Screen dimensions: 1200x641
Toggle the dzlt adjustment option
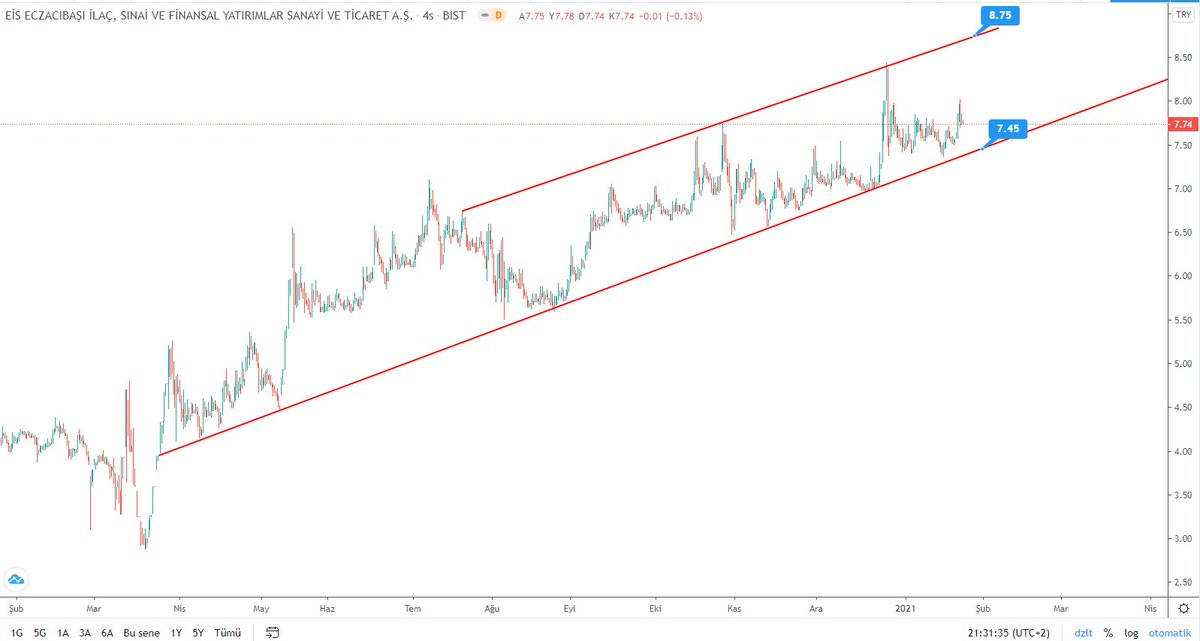1084,633
